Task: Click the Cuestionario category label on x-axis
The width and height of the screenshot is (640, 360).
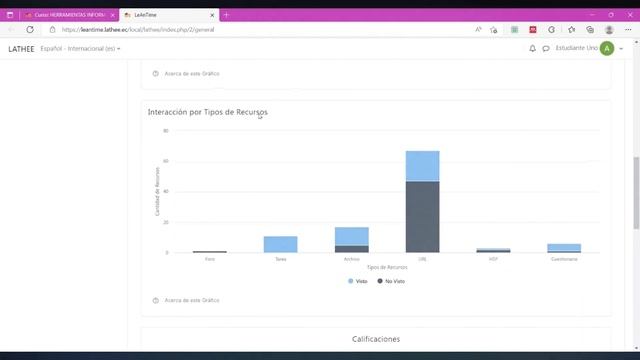Action: [564, 259]
